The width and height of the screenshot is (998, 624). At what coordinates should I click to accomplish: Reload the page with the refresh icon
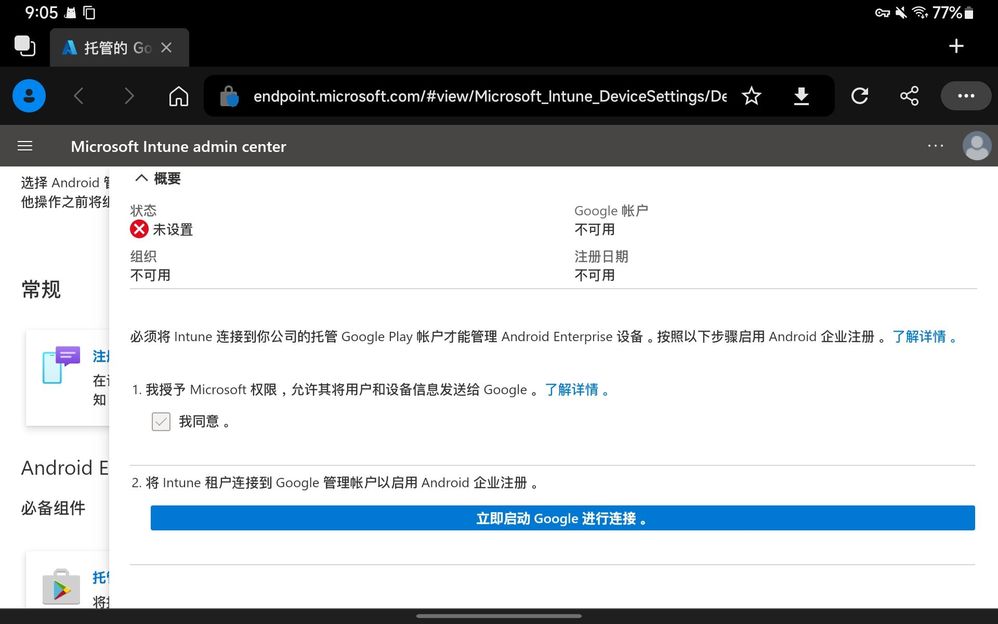tap(860, 96)
